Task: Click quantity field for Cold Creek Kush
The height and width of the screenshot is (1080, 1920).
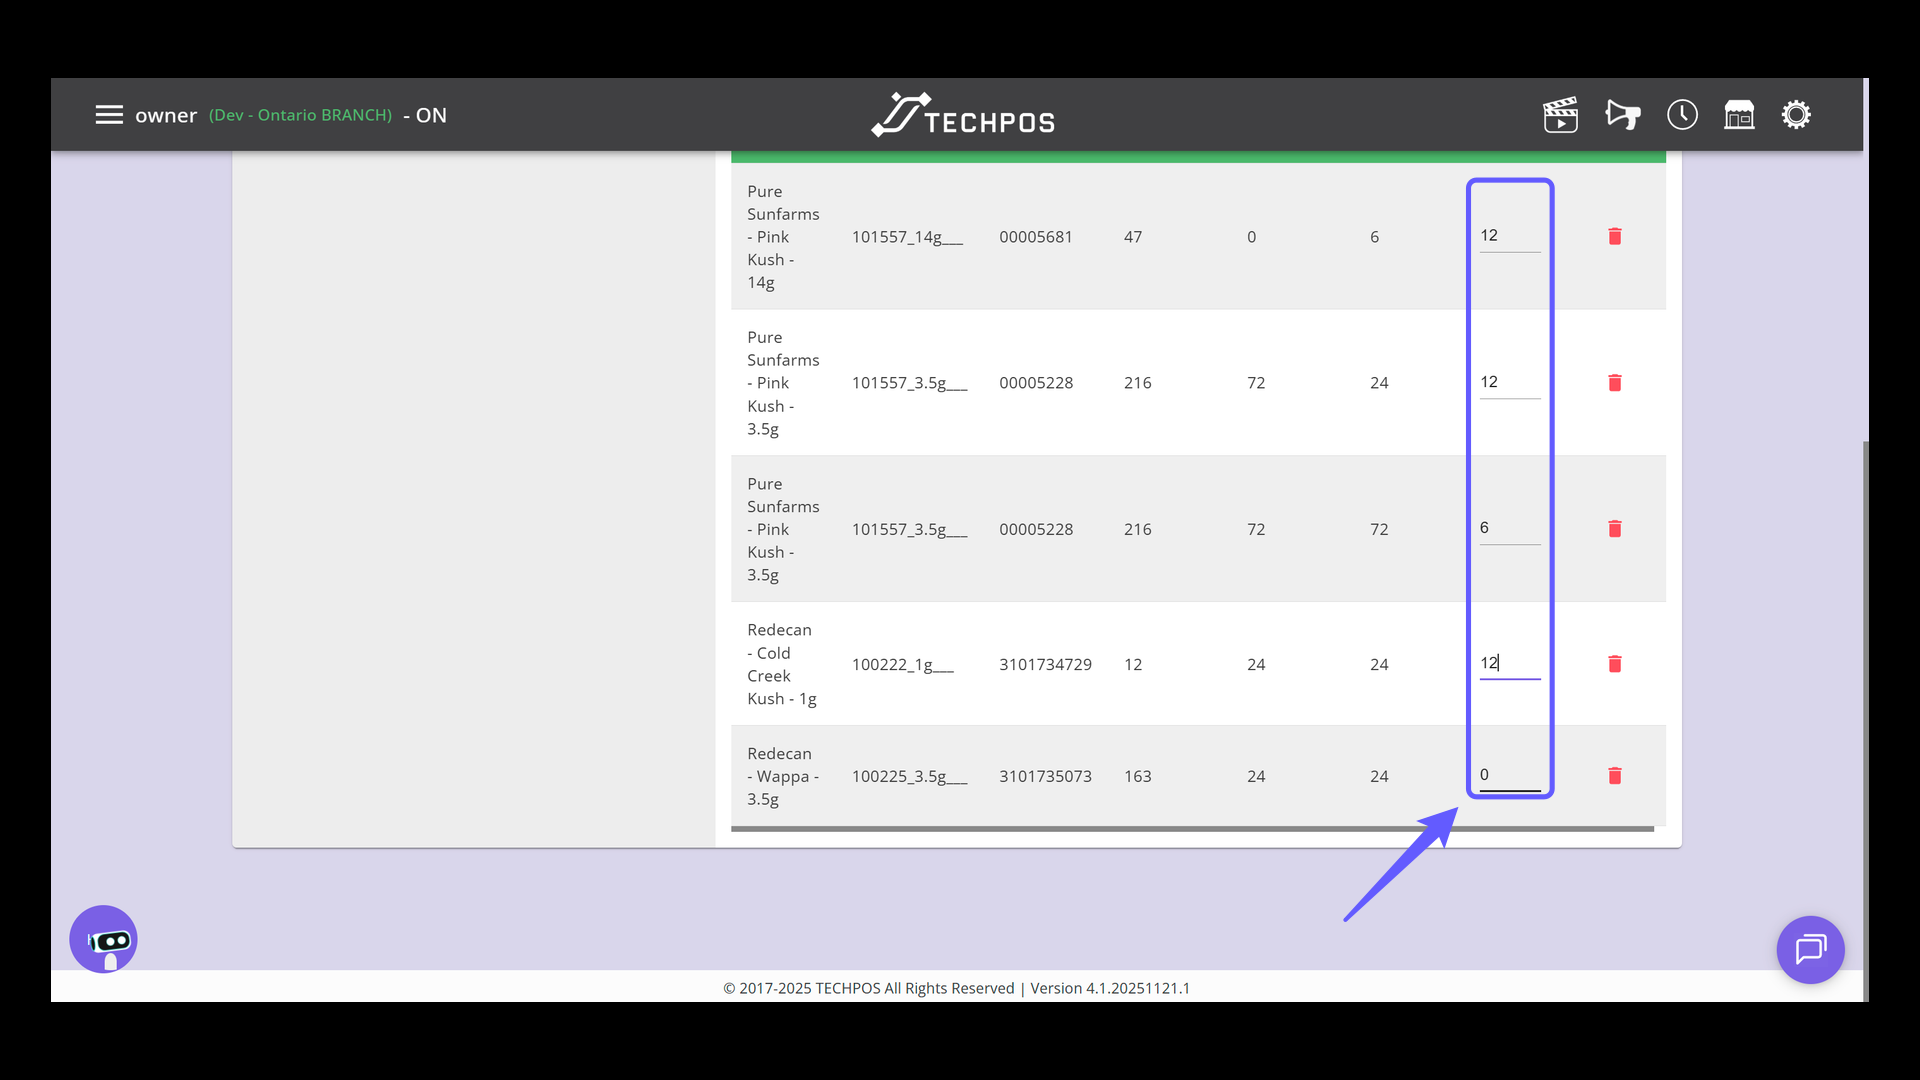Action: point(1509,663)
